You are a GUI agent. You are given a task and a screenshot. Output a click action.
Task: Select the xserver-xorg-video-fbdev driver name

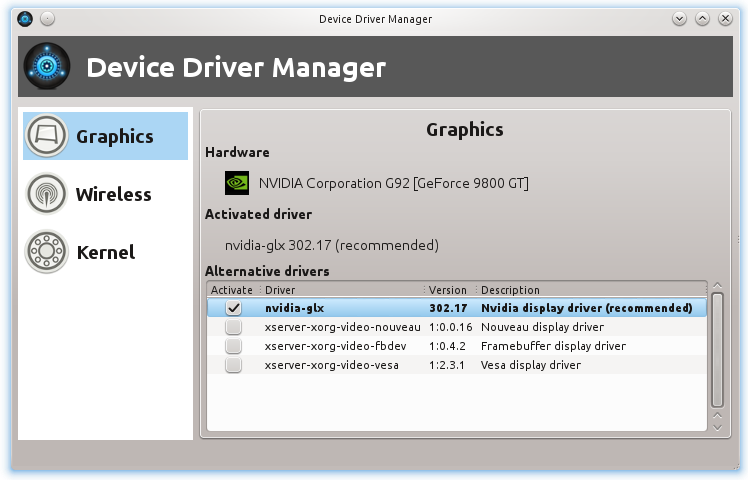(335, 346)
